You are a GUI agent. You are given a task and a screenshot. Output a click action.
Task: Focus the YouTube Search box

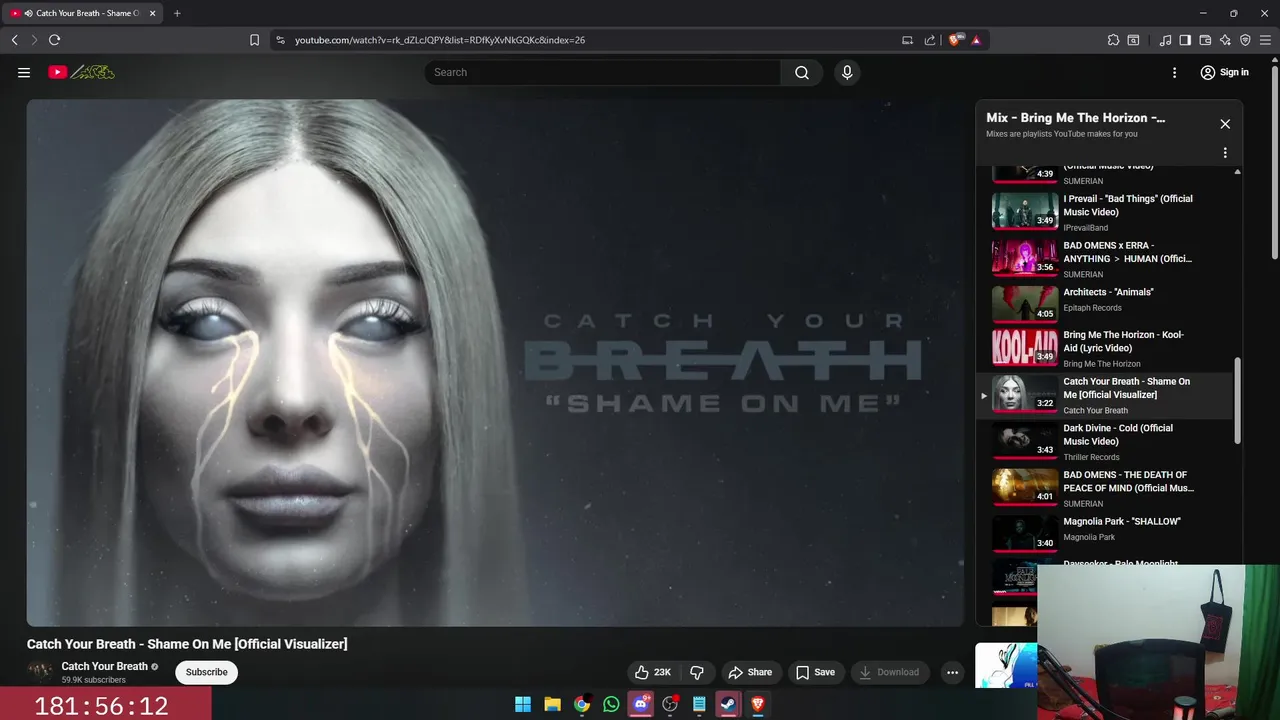point(603,72)
